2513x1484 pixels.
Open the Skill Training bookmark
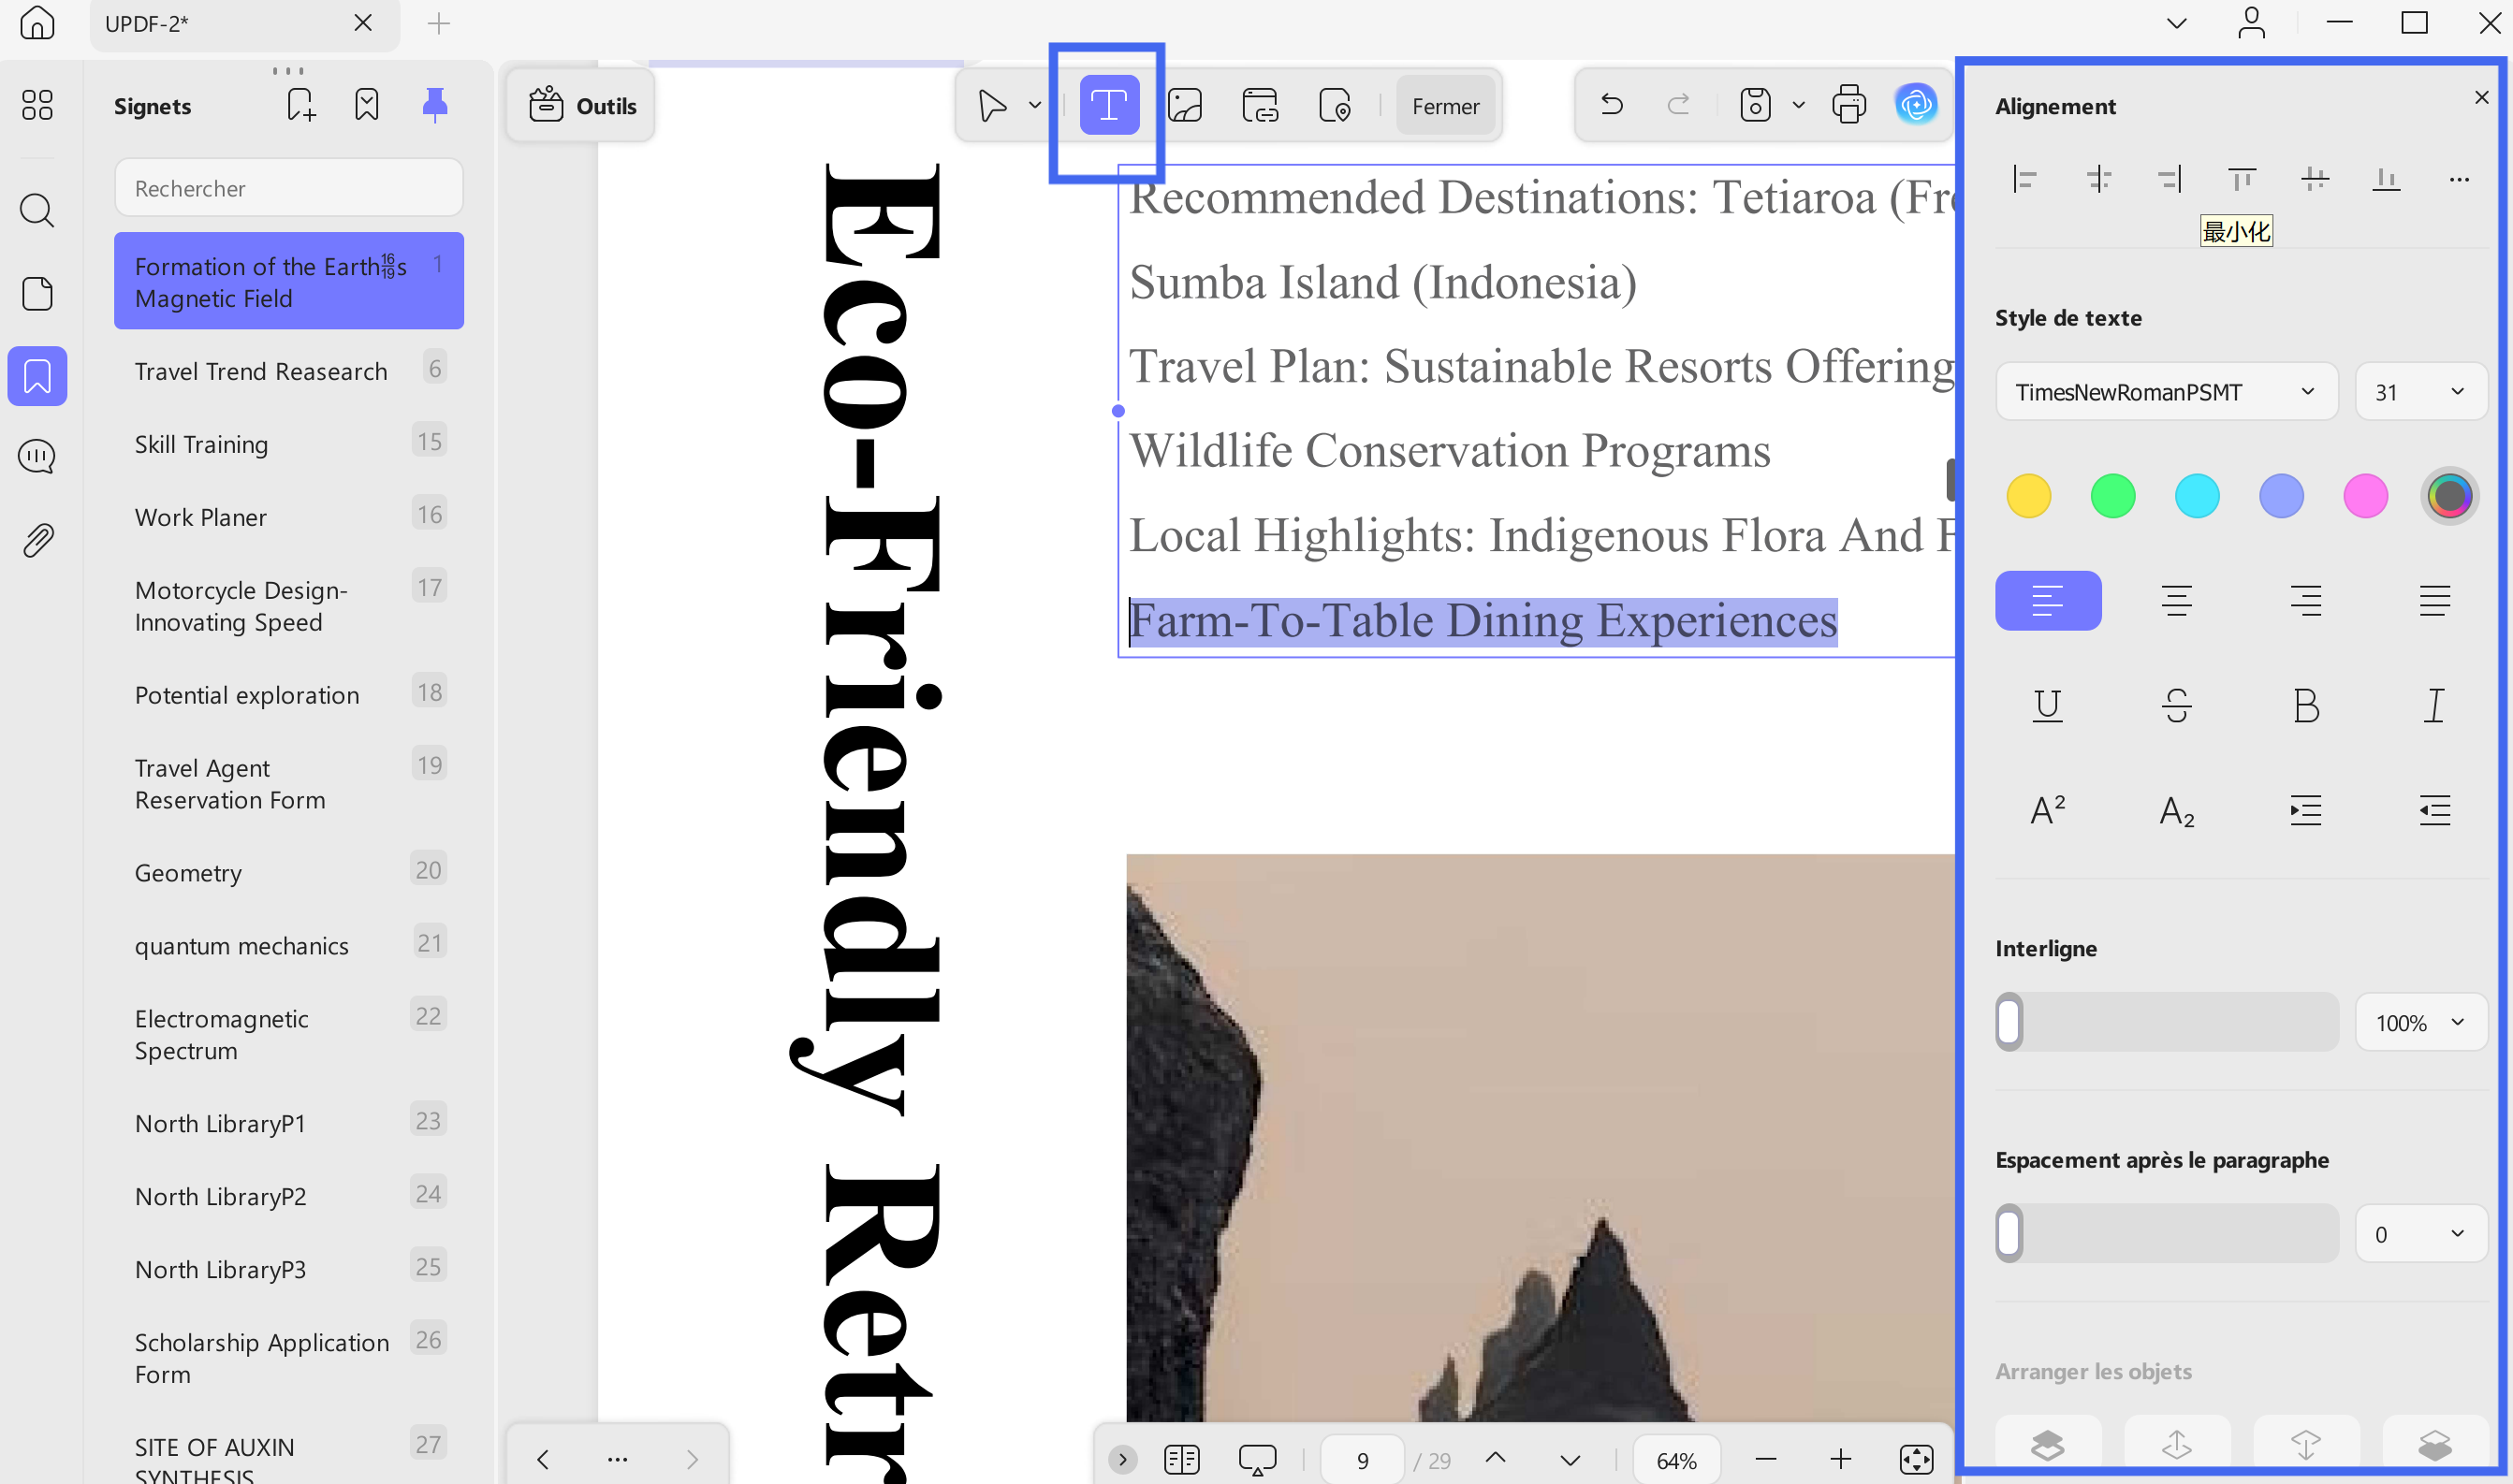click(x=289, y=444)
